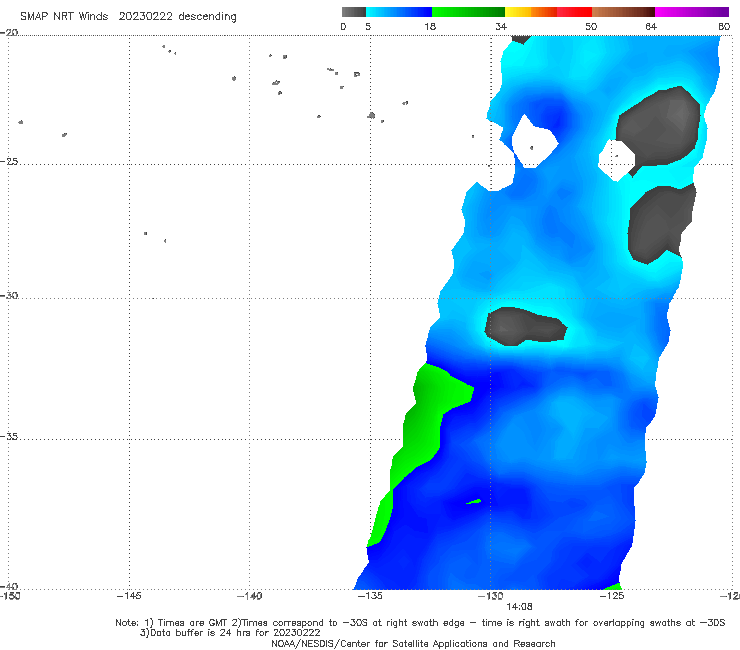The height and width of the screenshot is (650, 740).
Task: Click the note '3)Data buffer is 24 hrs for 20230222'
Action: point(230,633)
